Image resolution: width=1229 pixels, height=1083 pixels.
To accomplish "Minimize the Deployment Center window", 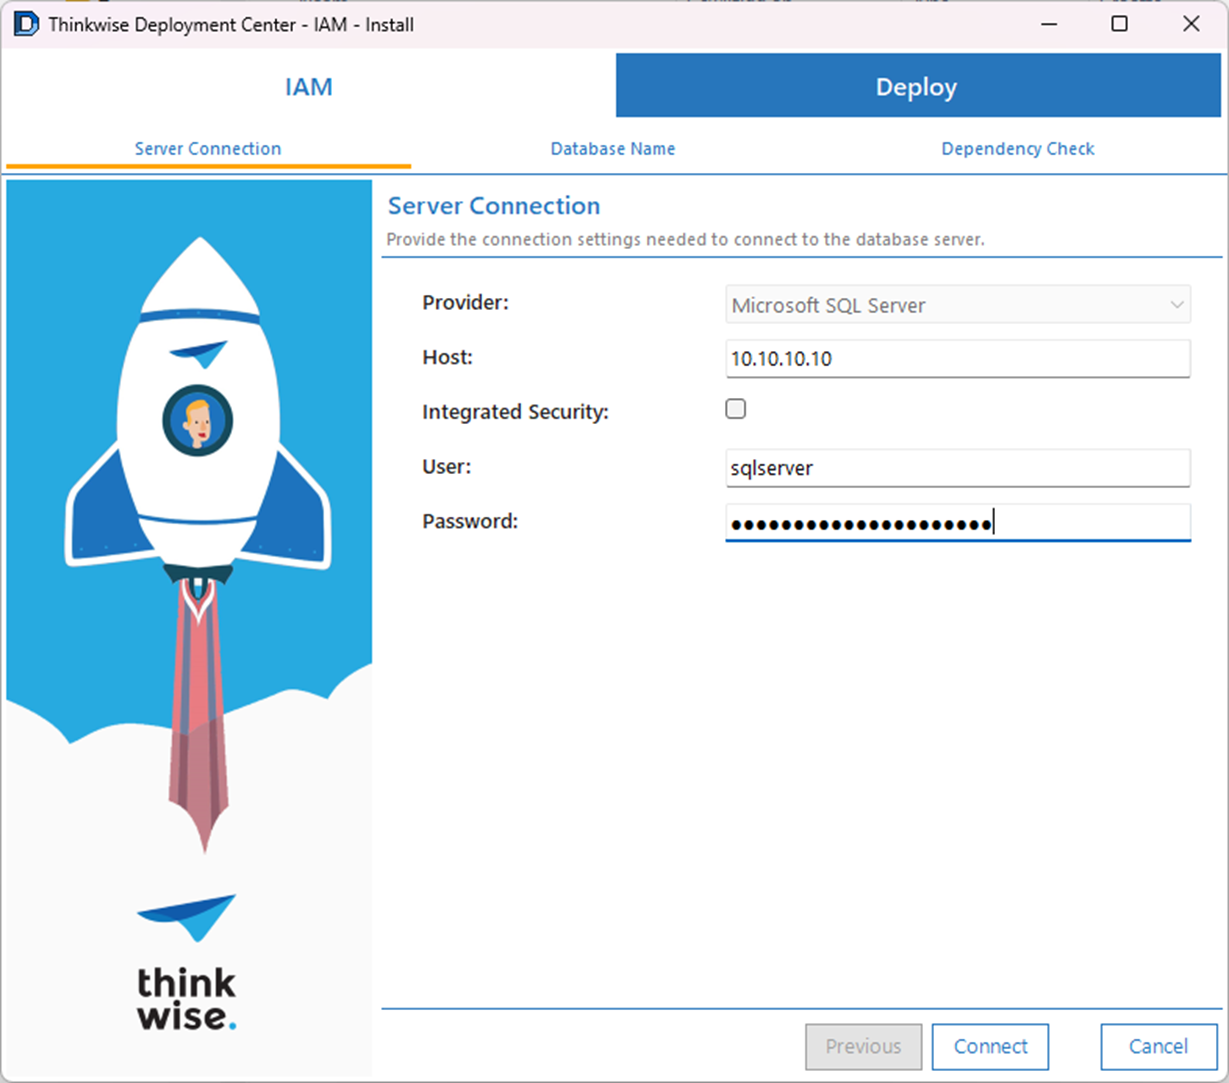I will point(1050,24).
